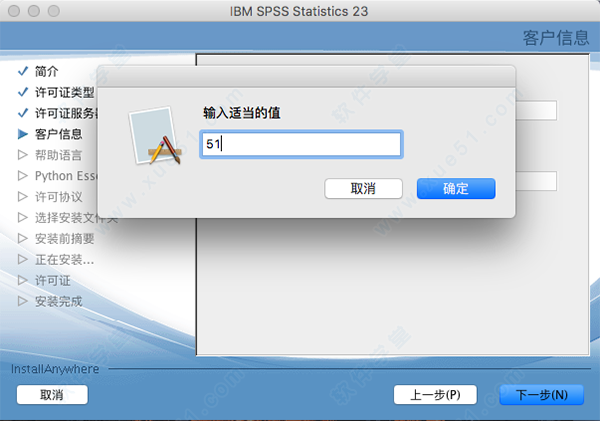The width and height of the screenshot is (600, 421).
Task: Focus the text field containing 51
Action: click(301, 144)
